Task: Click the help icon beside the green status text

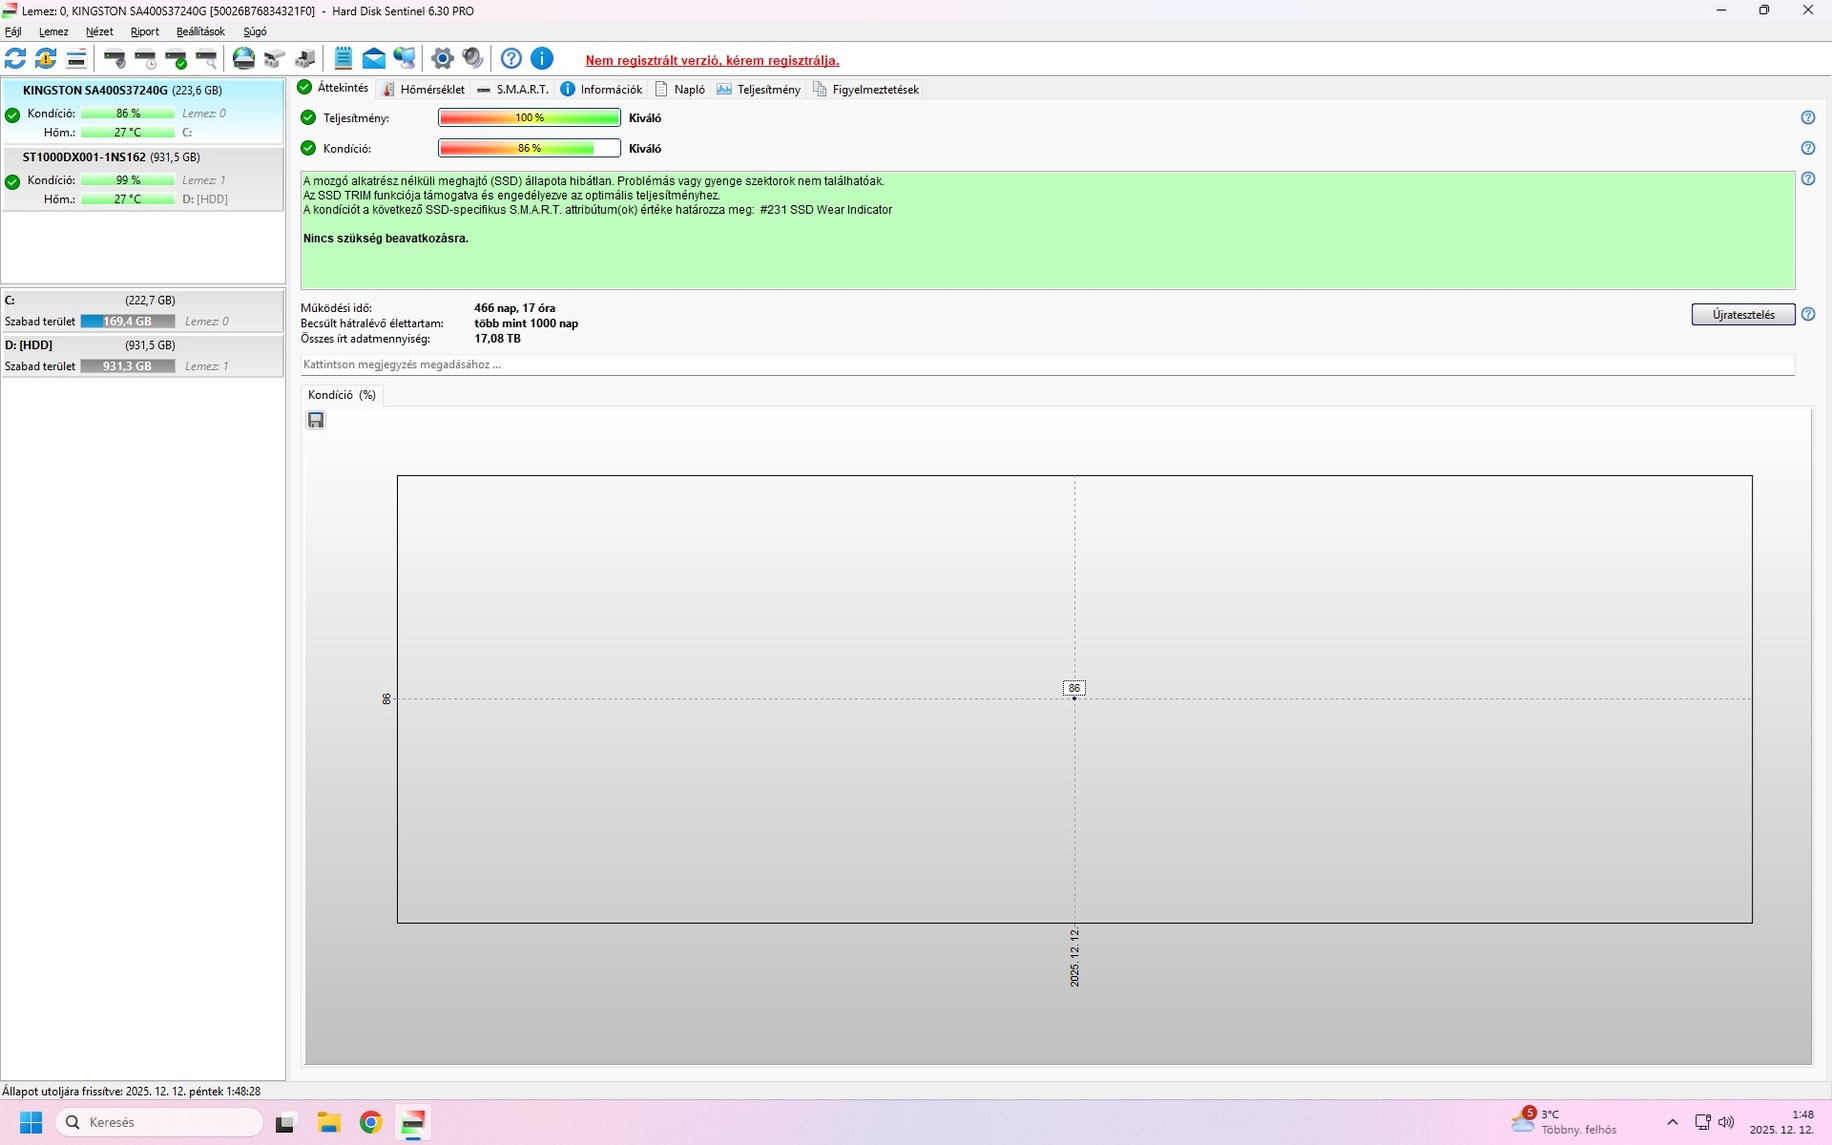Action: [x=1808, y=178]
